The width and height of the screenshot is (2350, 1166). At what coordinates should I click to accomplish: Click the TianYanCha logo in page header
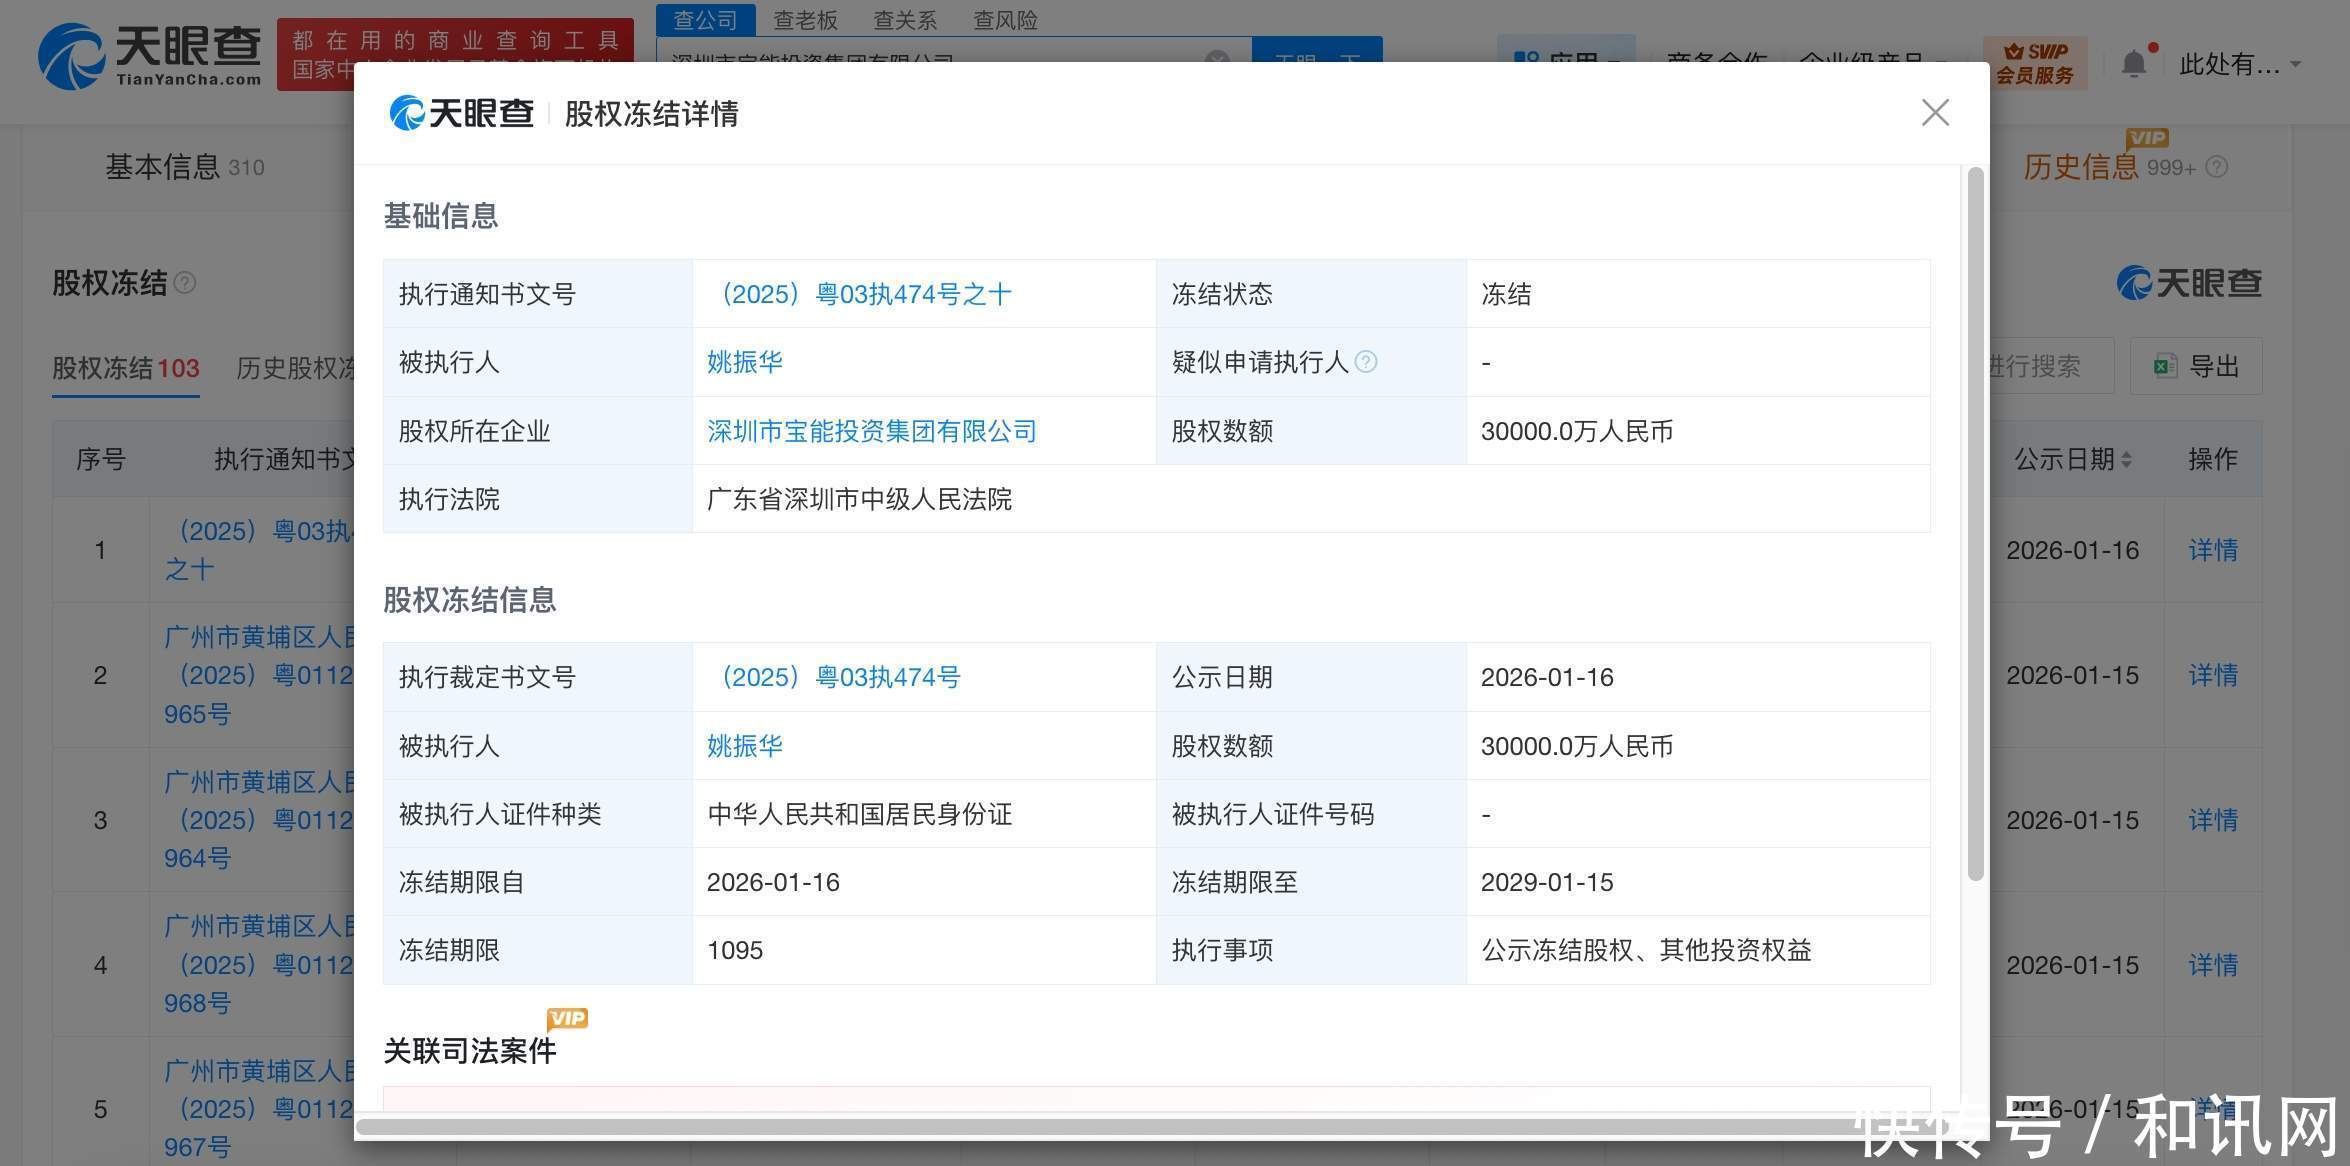pos(150,55)
